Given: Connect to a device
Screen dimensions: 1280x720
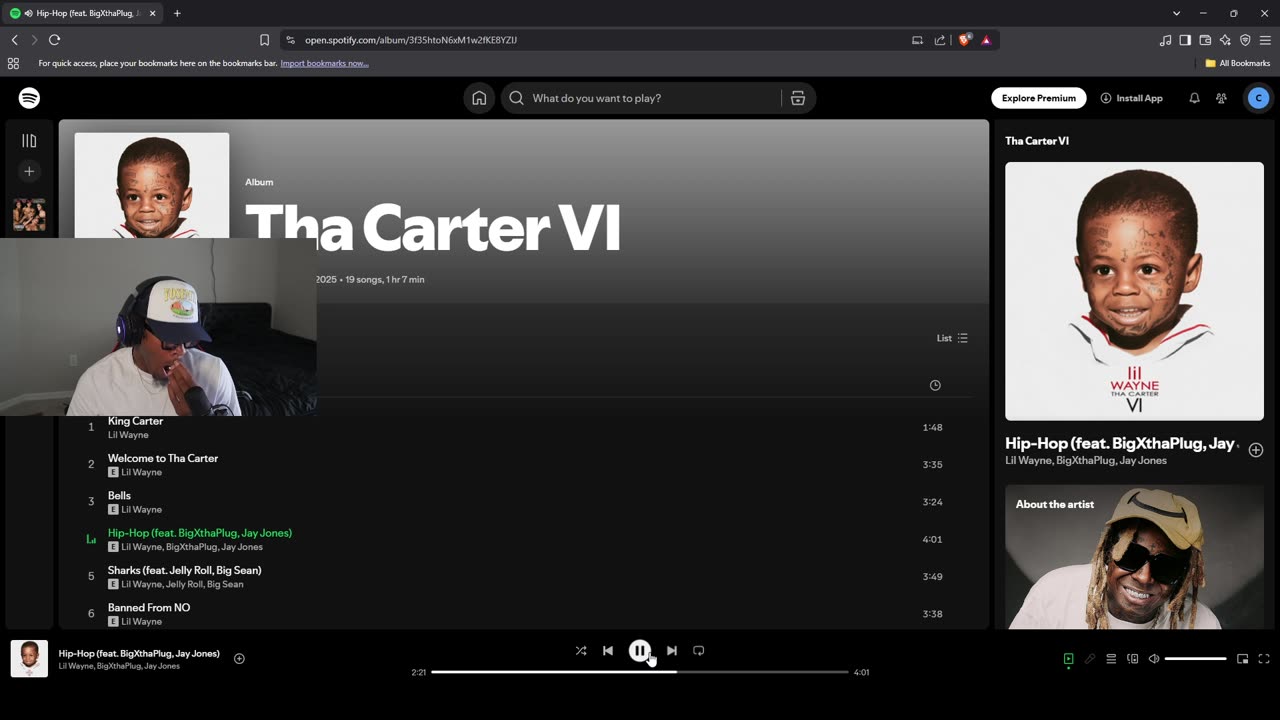Looking at the screenshot, I should click(1133, 659).
